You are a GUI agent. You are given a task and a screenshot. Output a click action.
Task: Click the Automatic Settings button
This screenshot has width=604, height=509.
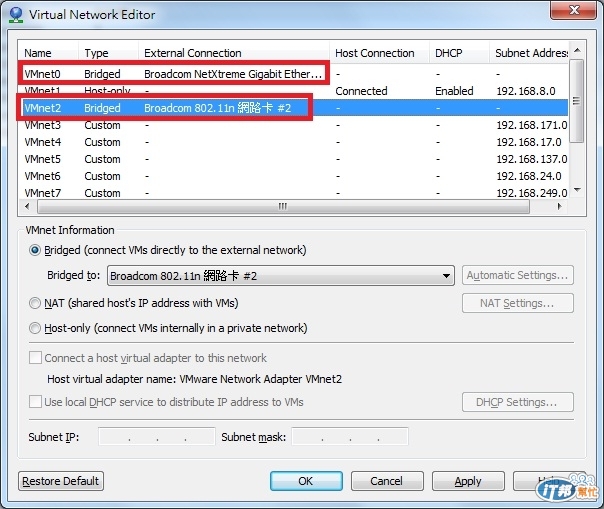pos(518,275)
